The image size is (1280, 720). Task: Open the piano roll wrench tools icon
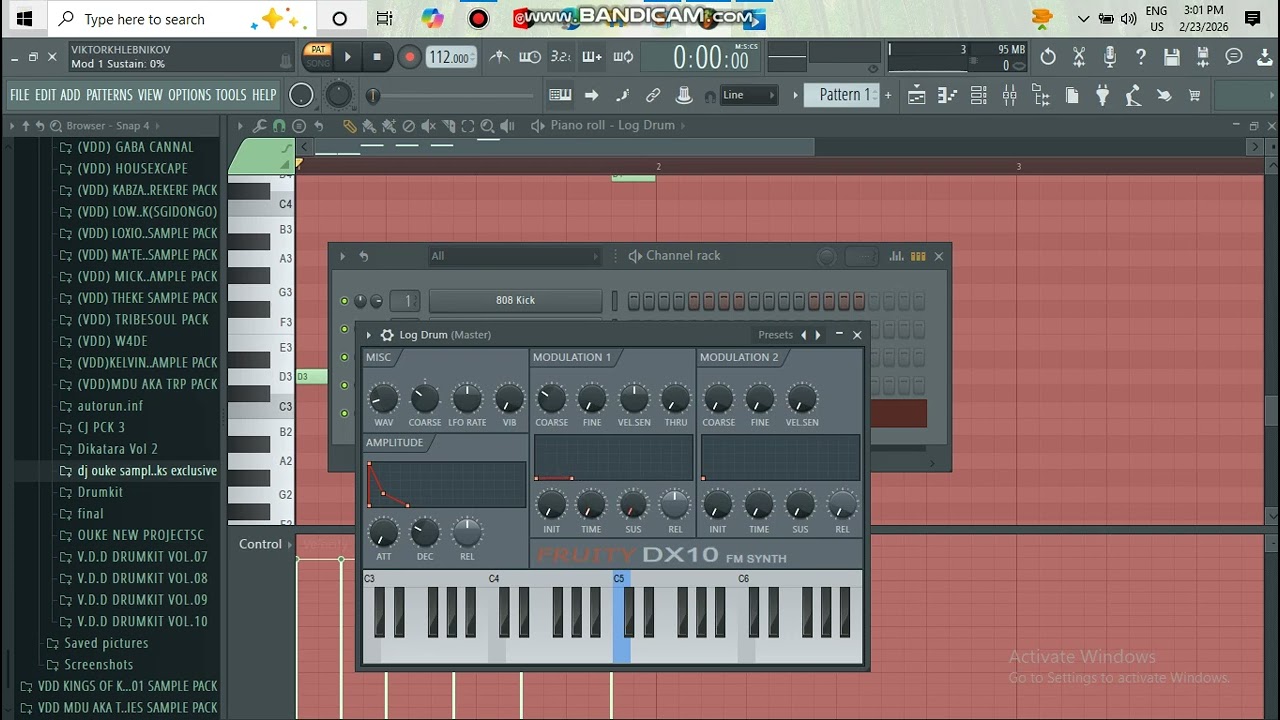click(x=260, y=126)
